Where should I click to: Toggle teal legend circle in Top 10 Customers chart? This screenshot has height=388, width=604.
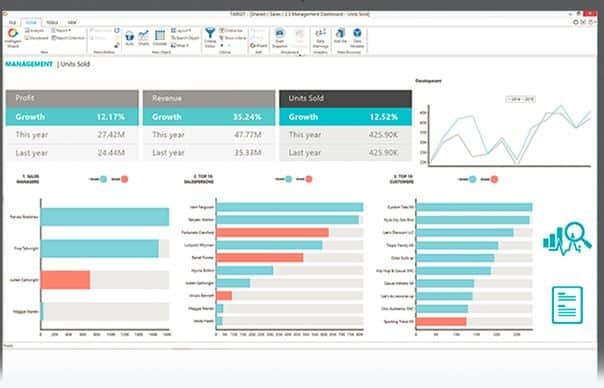click(473, 179)
